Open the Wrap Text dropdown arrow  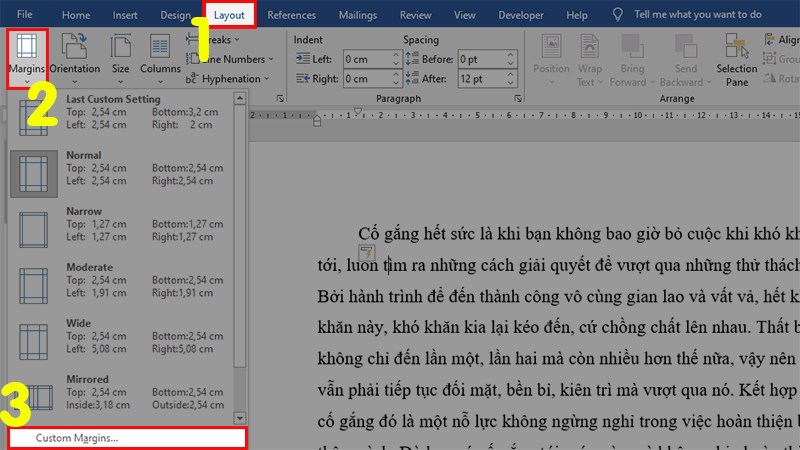600,82
